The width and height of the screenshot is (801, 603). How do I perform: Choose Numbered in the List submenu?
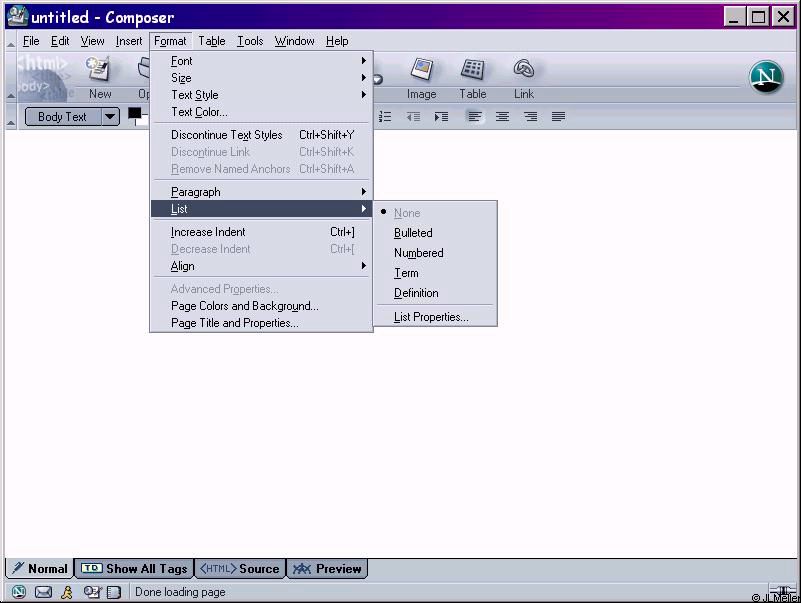pyautogui.click(x=435, y=252)
